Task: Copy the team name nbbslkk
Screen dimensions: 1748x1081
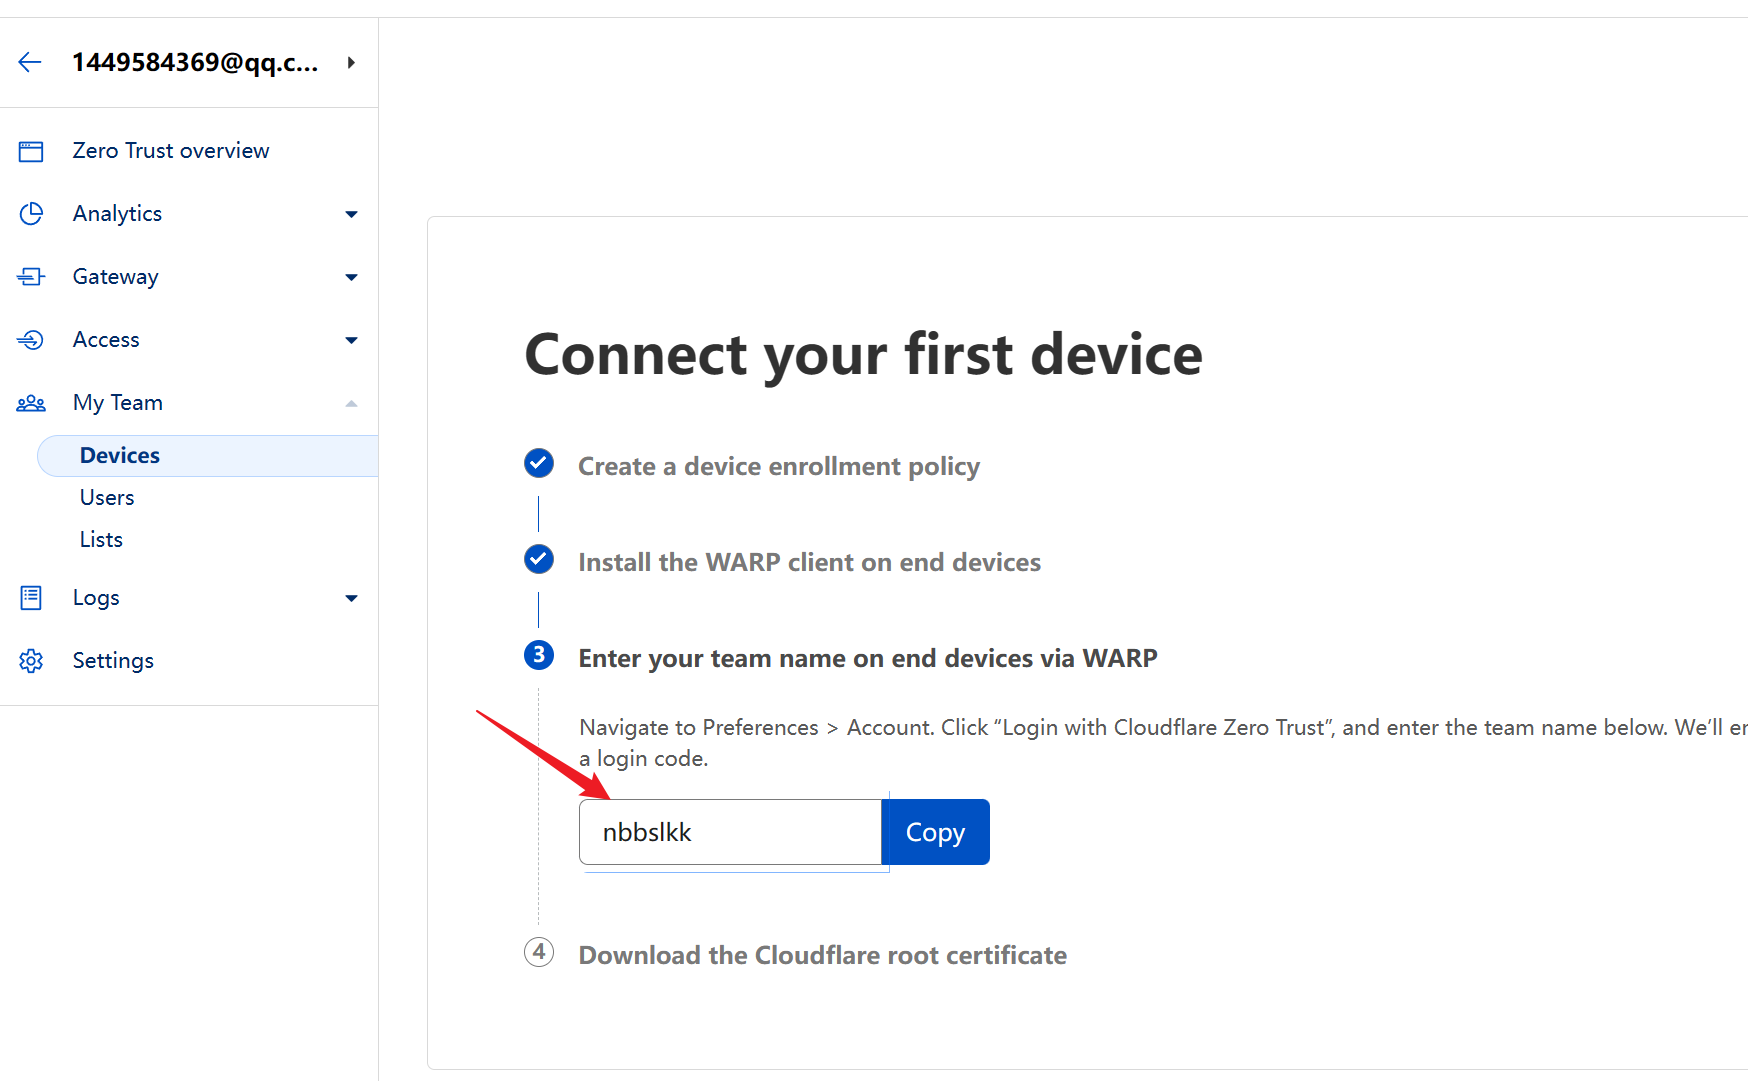Action: pyautogui.click(x=935, y=832)
